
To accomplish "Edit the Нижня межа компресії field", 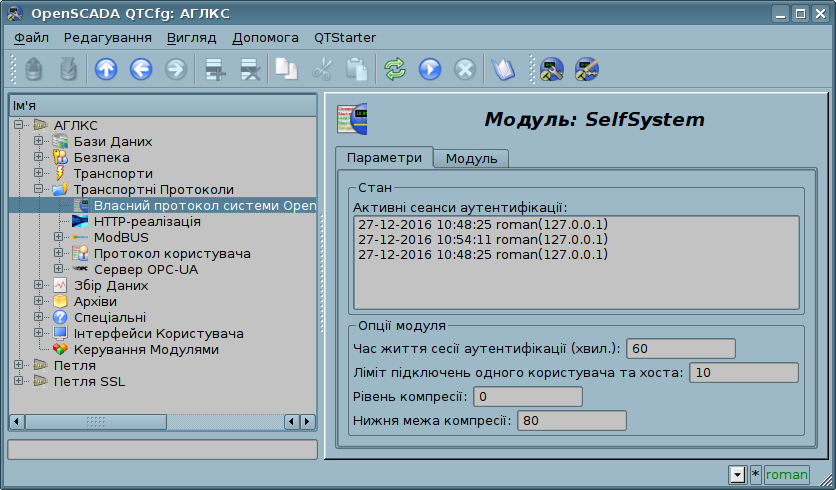I will coord(572,421).
